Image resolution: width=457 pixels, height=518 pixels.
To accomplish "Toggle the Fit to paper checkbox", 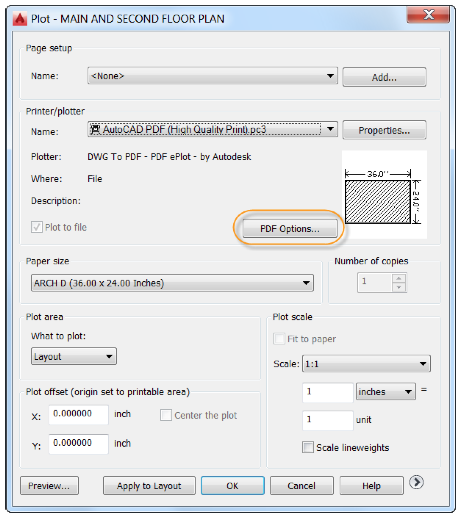I will pyautogui.click(x=279, y=339).
